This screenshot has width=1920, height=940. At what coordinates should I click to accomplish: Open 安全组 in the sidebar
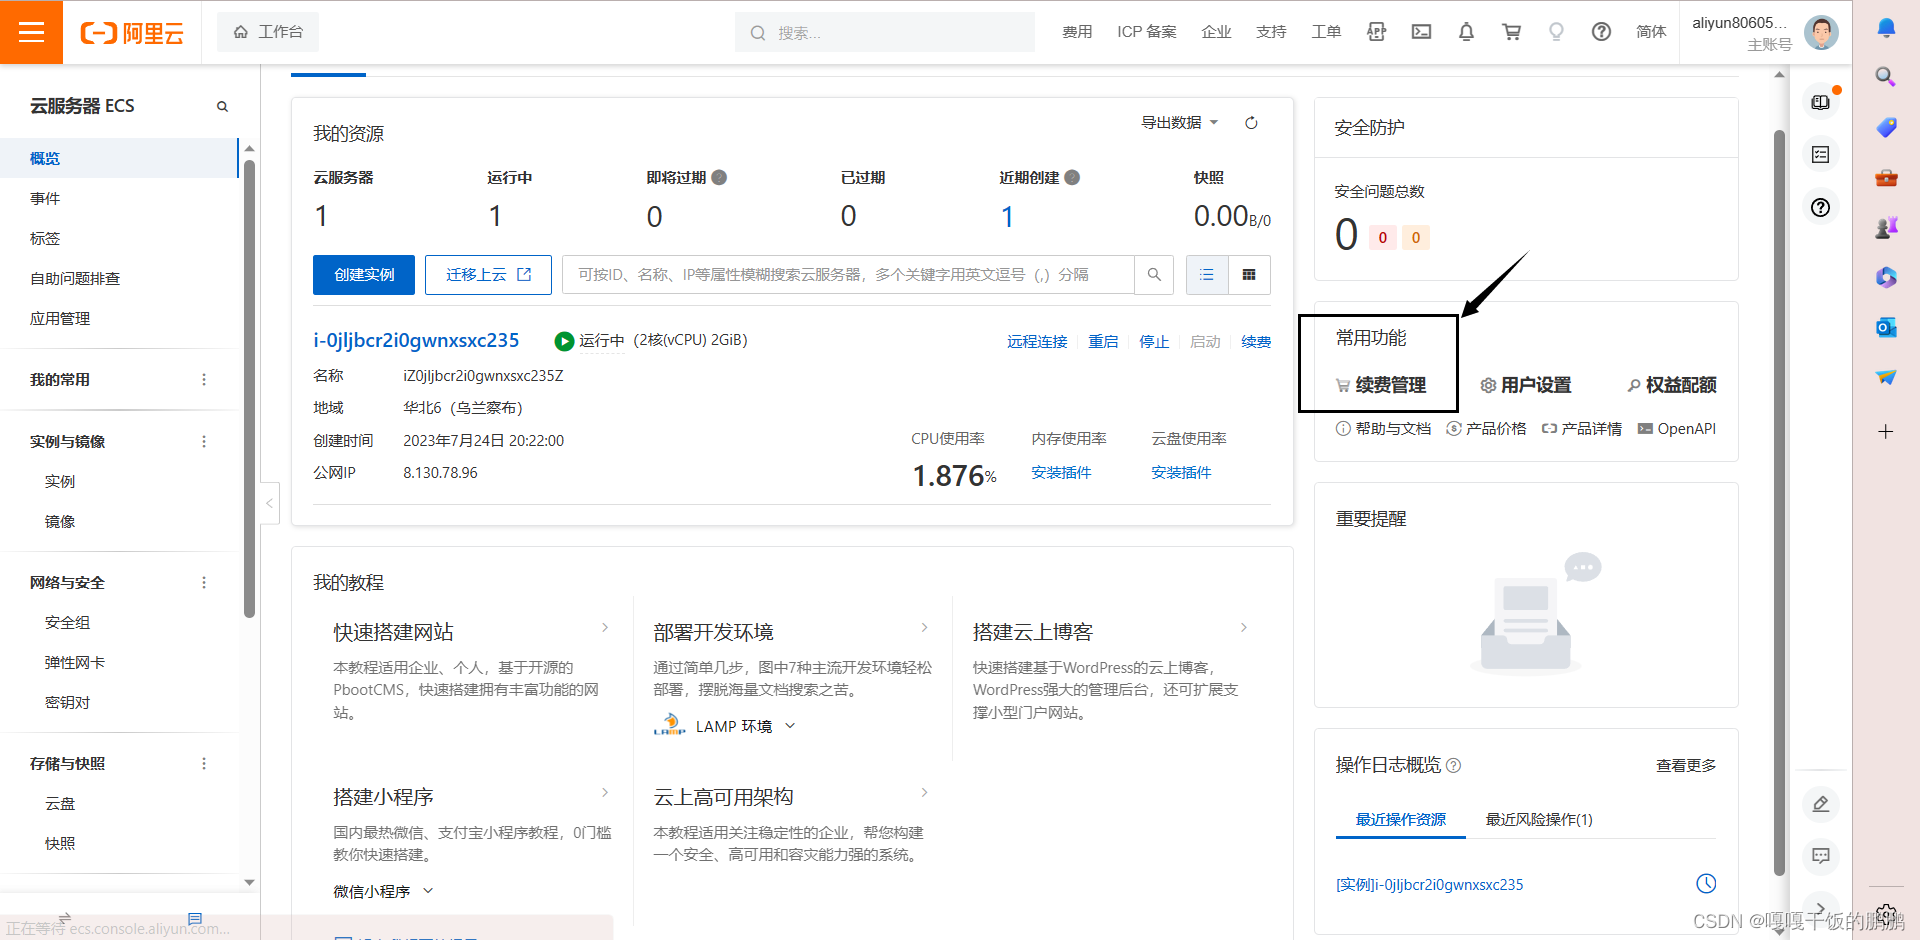coord(67,622)
